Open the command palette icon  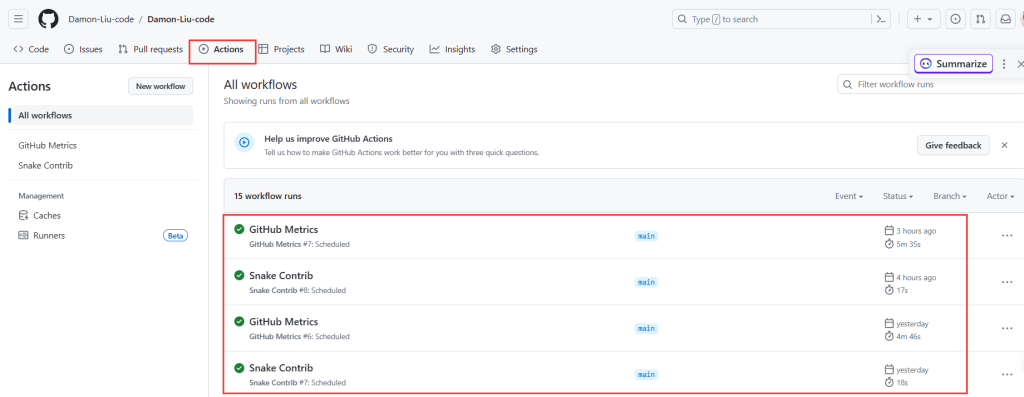(x=881, y=20)
